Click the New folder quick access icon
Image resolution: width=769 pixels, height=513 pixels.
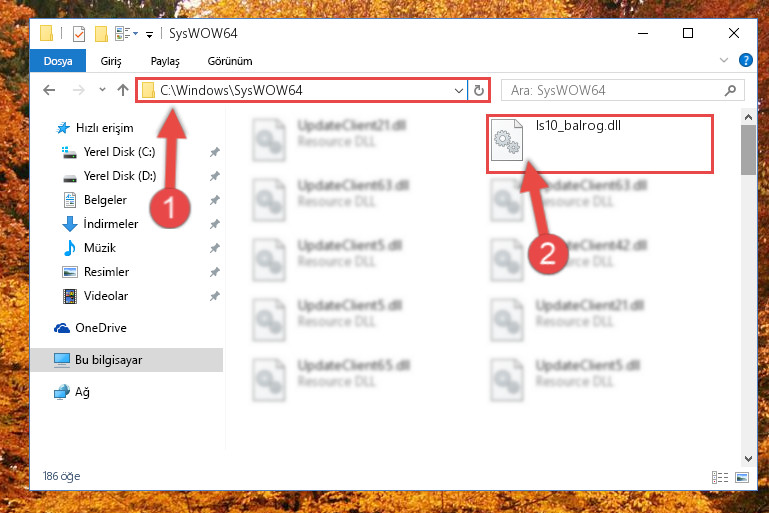point(101,34)
